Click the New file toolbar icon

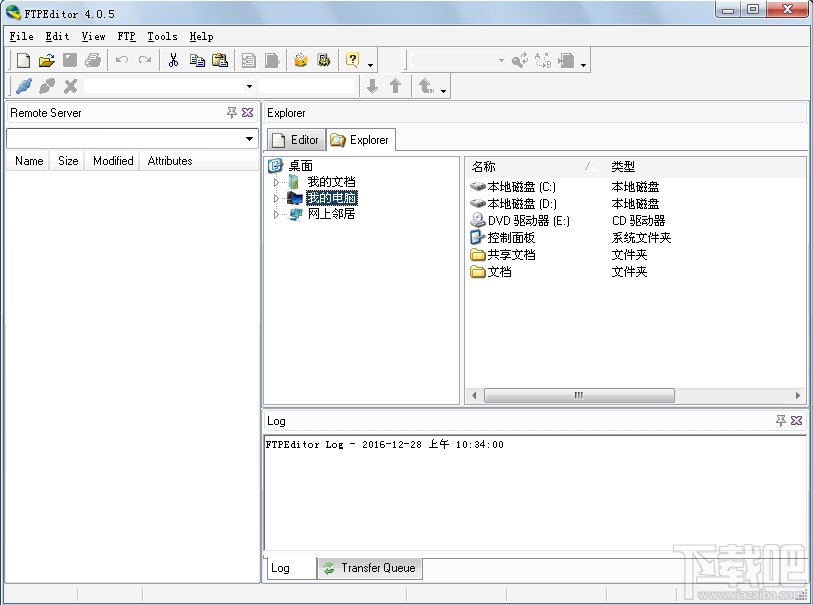(x=23, y=61)
